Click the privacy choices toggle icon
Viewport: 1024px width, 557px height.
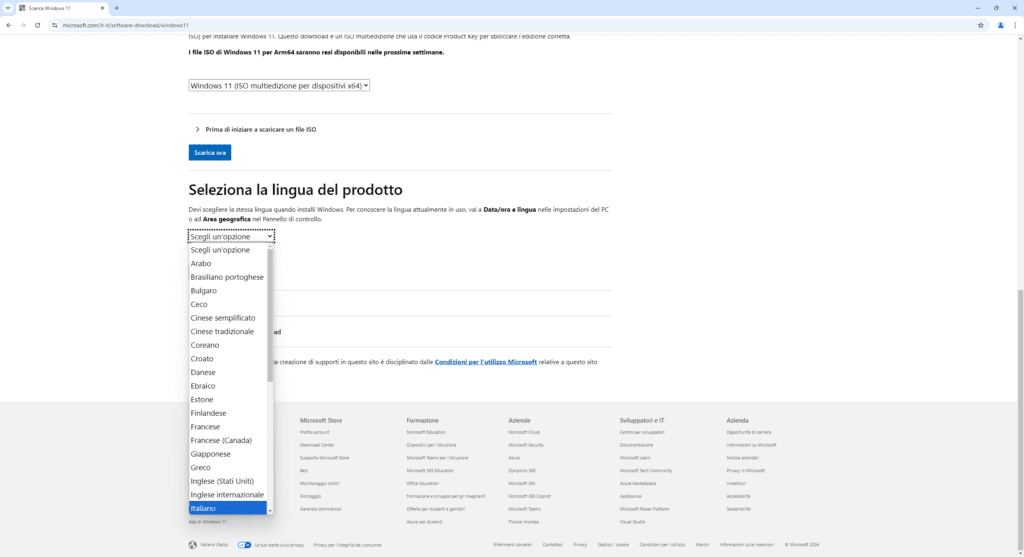point(244,545)
